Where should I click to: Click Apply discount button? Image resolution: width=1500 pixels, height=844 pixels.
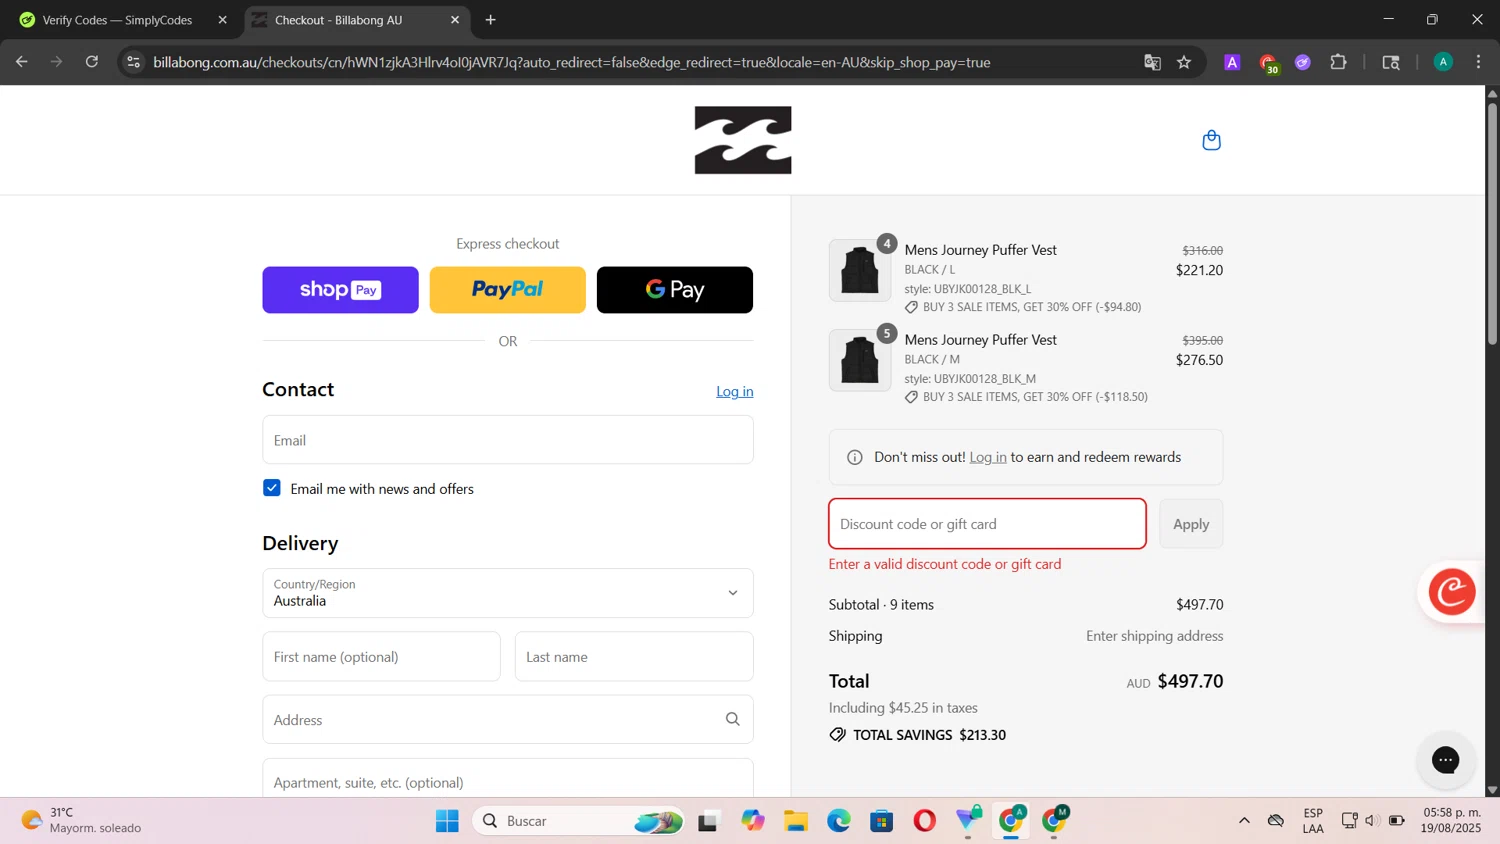click(x=1191, y=524)
